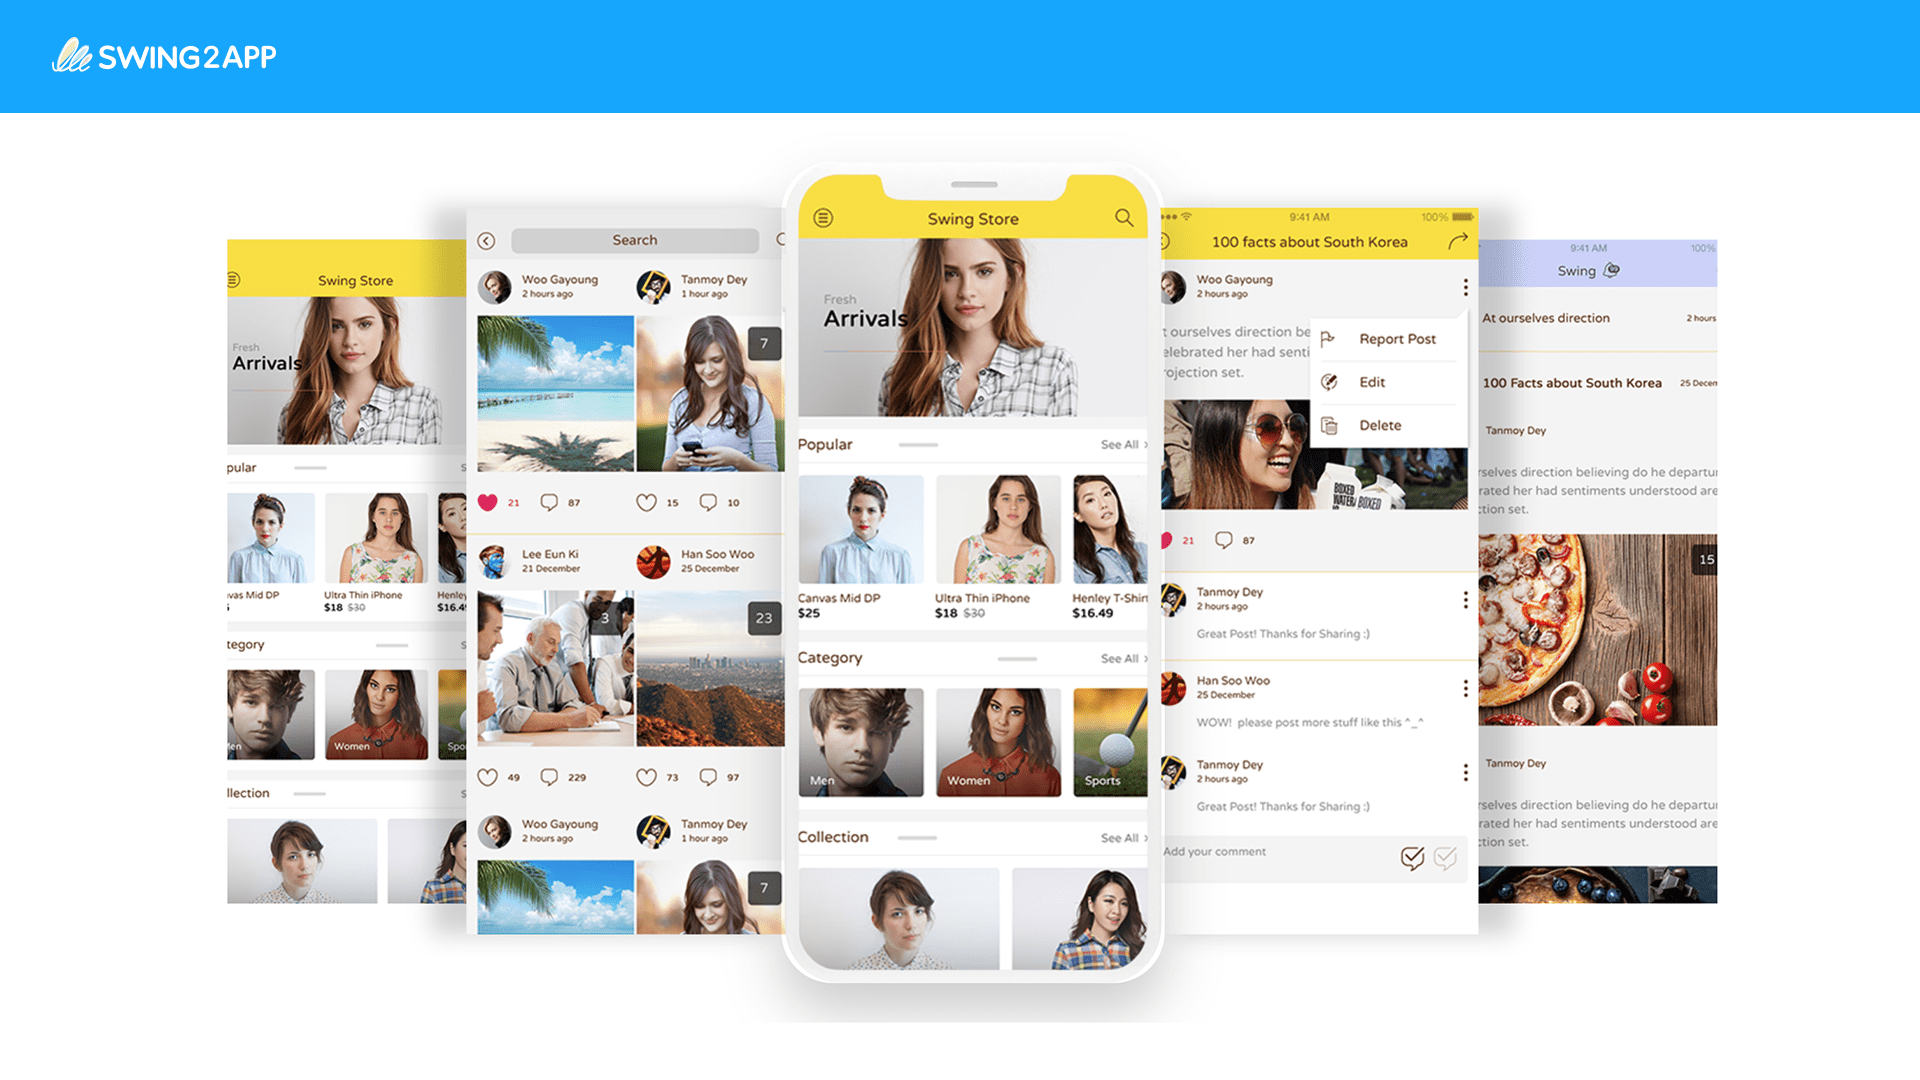Click the Report Post flag icon
This screenshot has height=1080, width=1920.
pyautogui.click(x=1329, y=339)
